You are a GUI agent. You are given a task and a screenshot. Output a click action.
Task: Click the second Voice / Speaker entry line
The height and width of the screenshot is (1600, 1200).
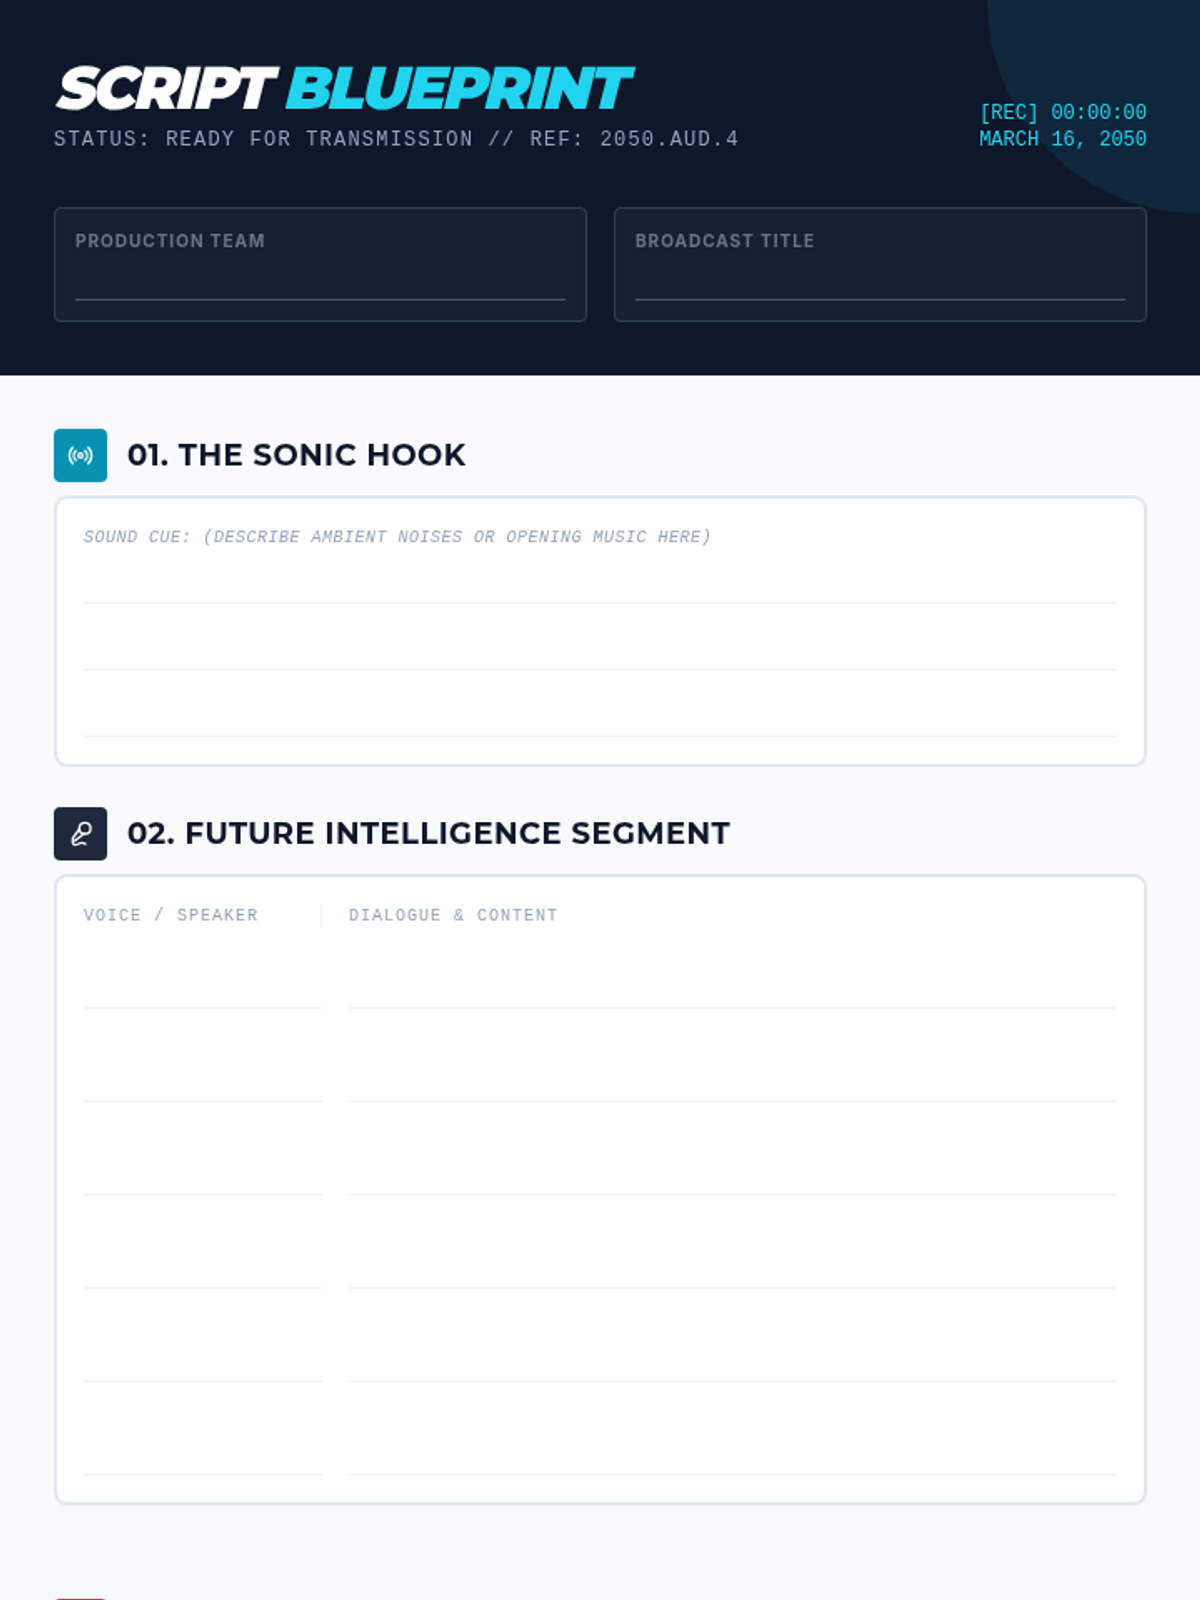click(x=203, y=1073)
